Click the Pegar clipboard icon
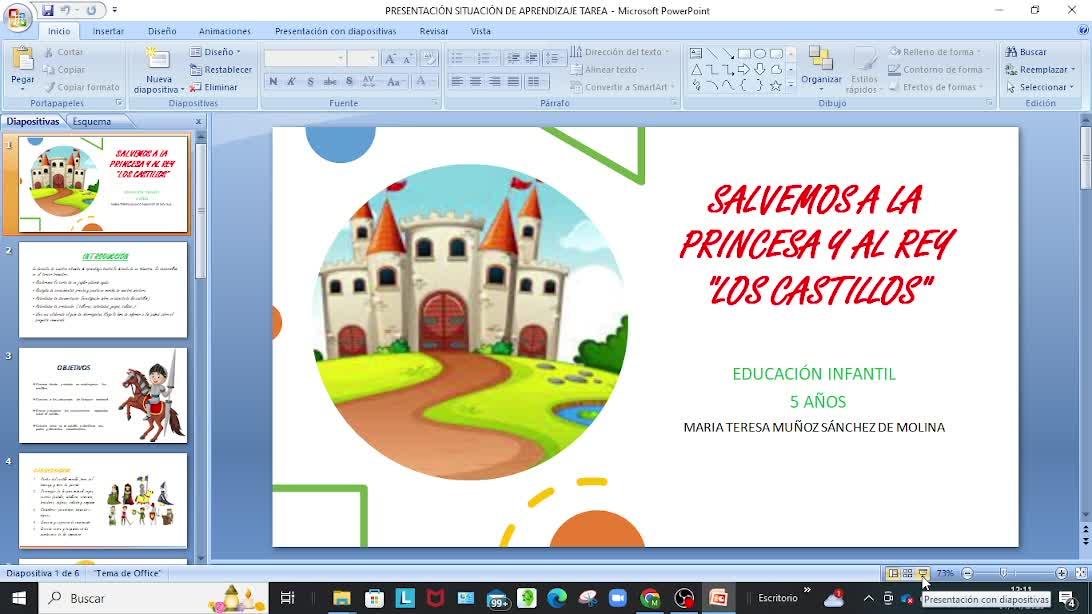 pyautogui.click(x=22, y=60)
